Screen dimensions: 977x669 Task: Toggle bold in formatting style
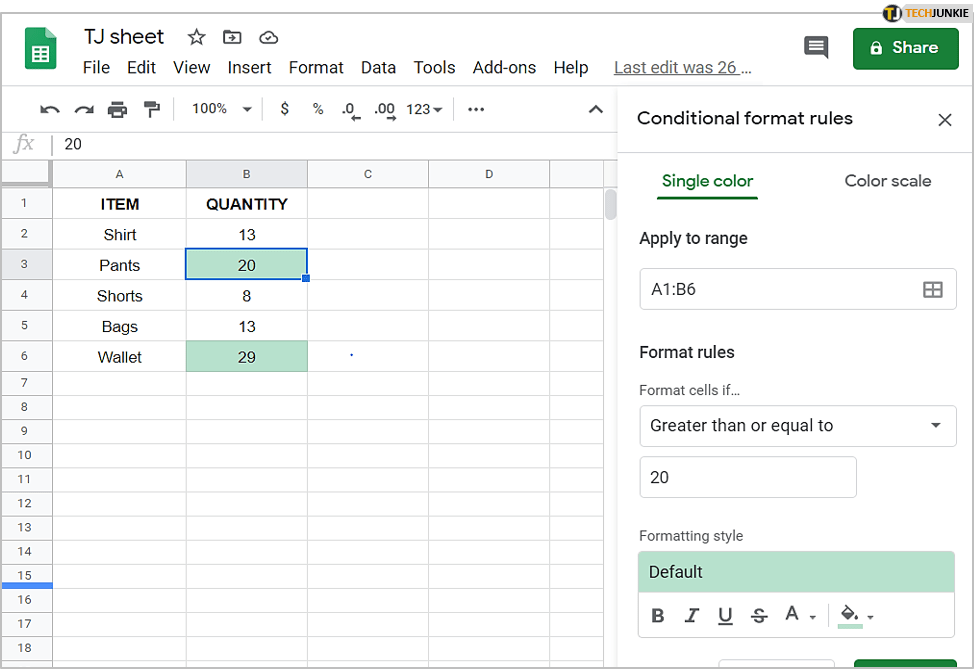658,616
